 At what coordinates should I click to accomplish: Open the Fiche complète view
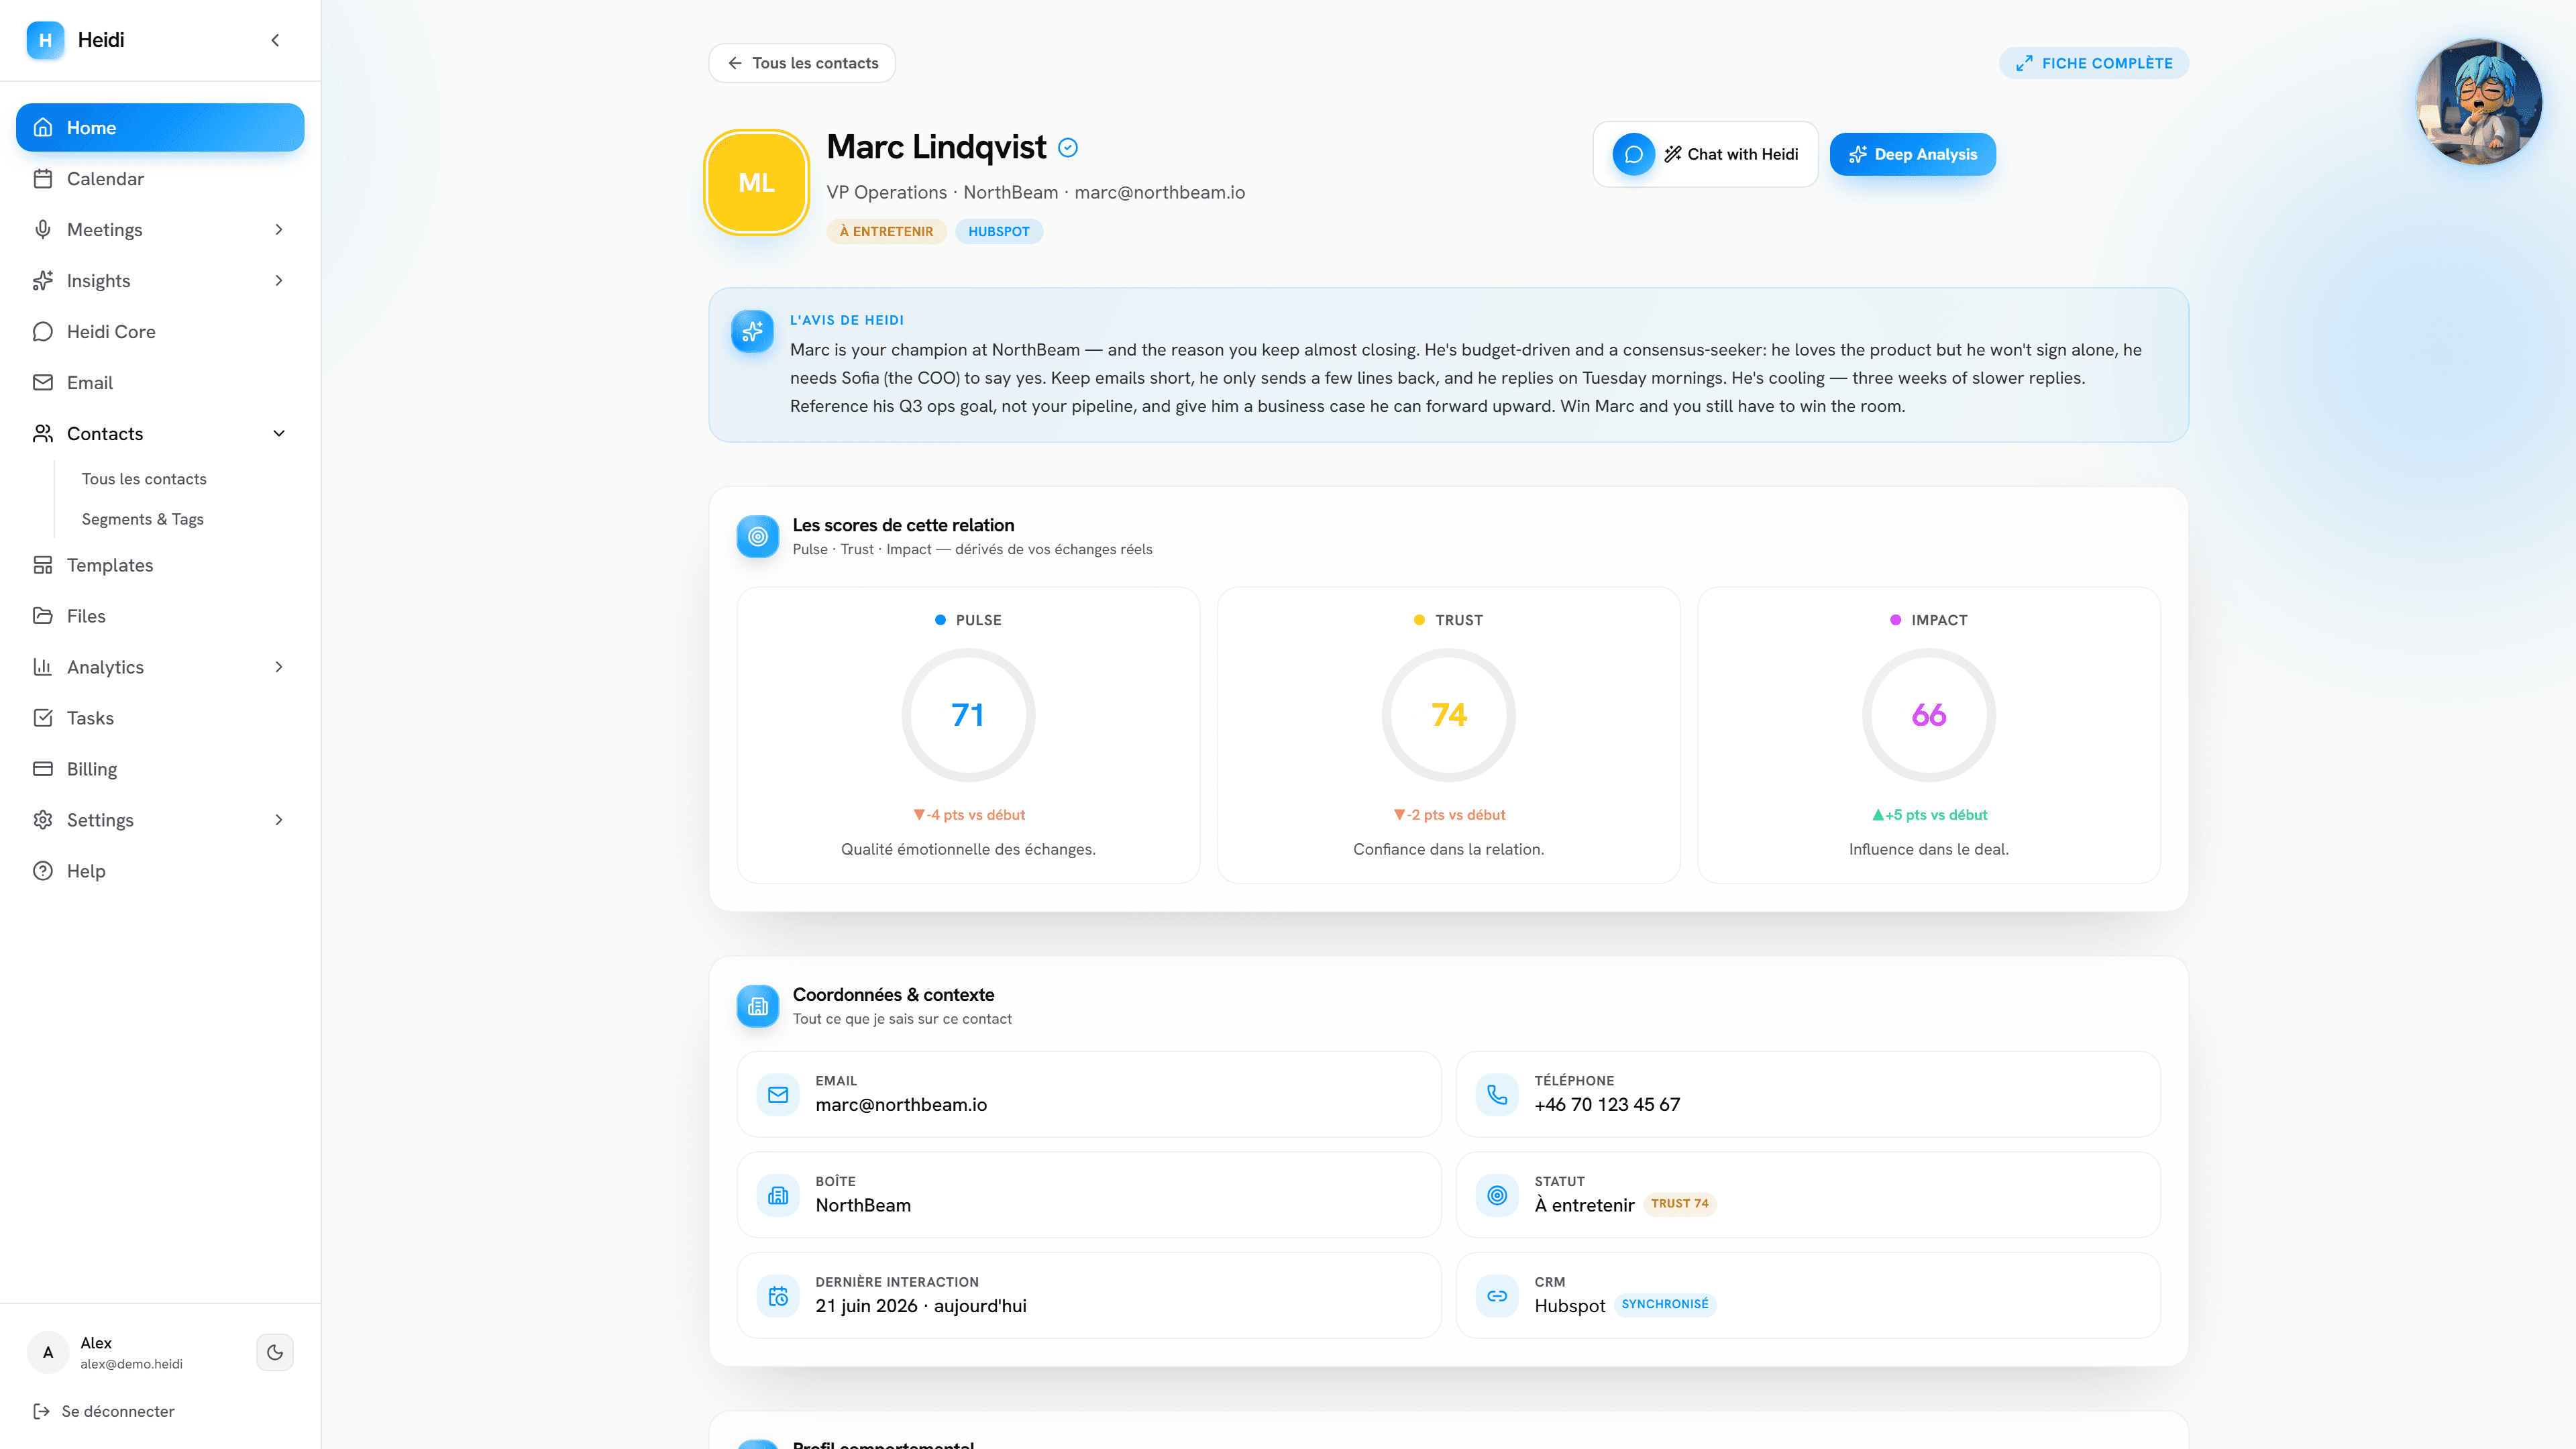pyautogui.click(x=2094, y=63)
